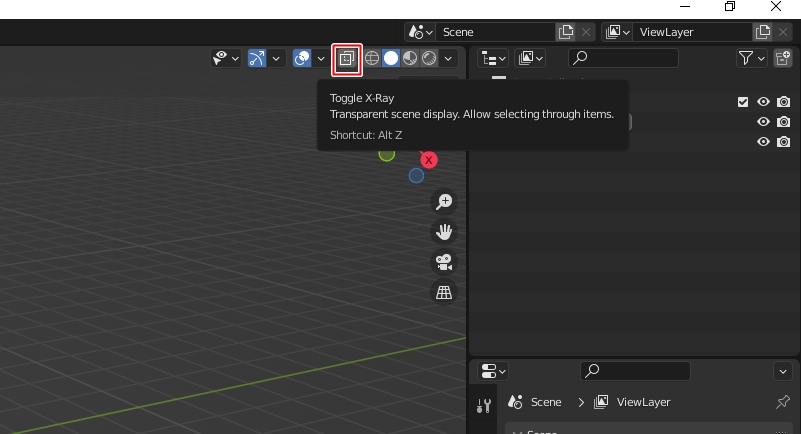Minimize the Blender window
Screen dimensions: 801x434
click(x=685, y=7)
